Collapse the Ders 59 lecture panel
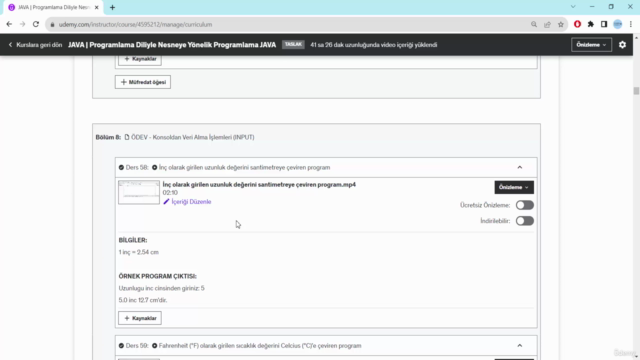This screenshot has height=360, width=640. pyautogui.click(x=520, y=346)
